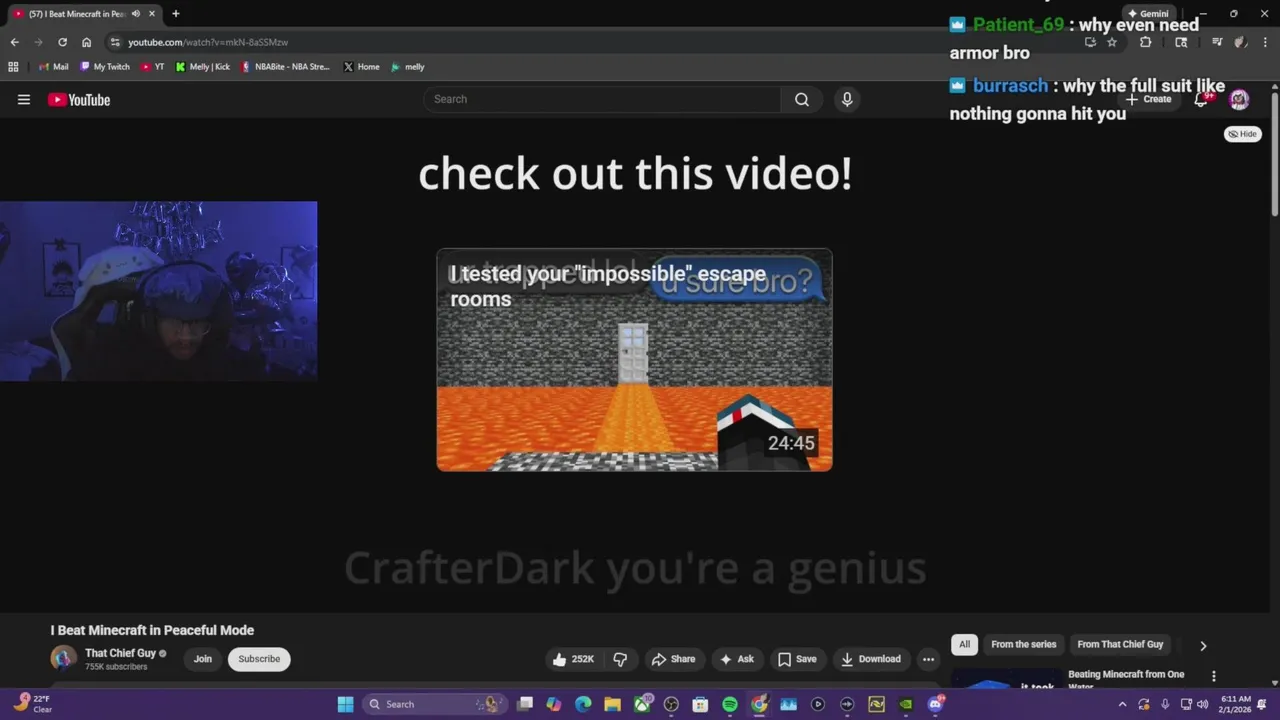Open Chrome three-dot menu
Screen dimensions: 1280x720
tap(1265, 42)
